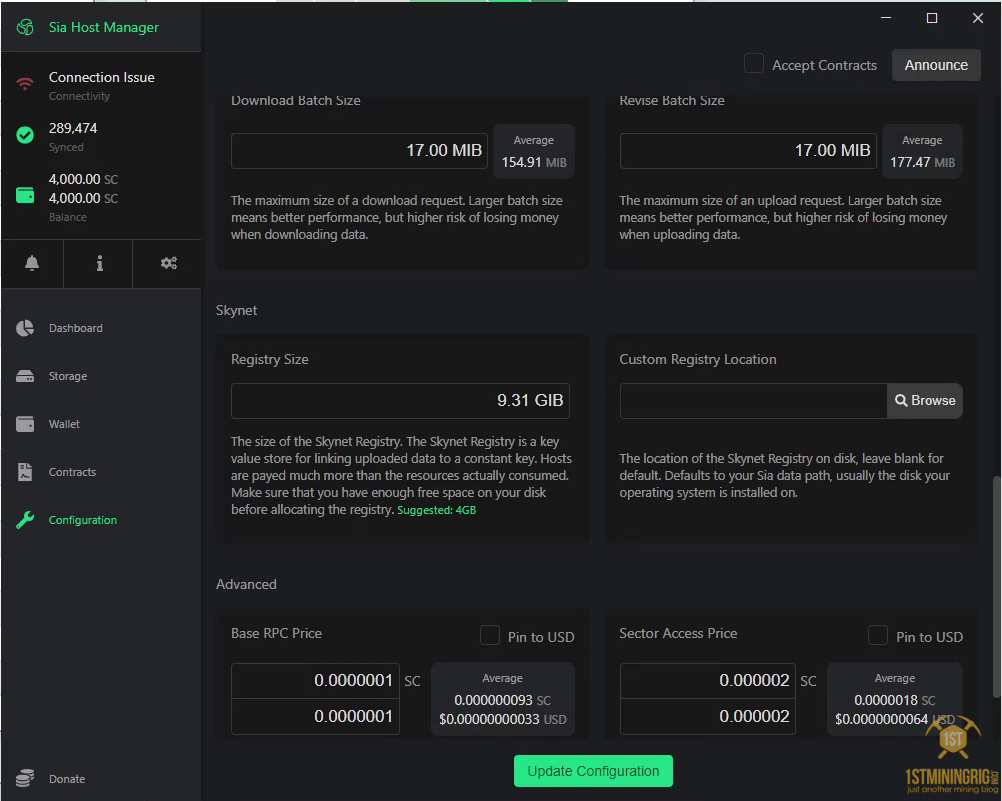Screen dimensions: 1002x801
Task: Click Base RPC Price SC input
Action: coord(316,681)
